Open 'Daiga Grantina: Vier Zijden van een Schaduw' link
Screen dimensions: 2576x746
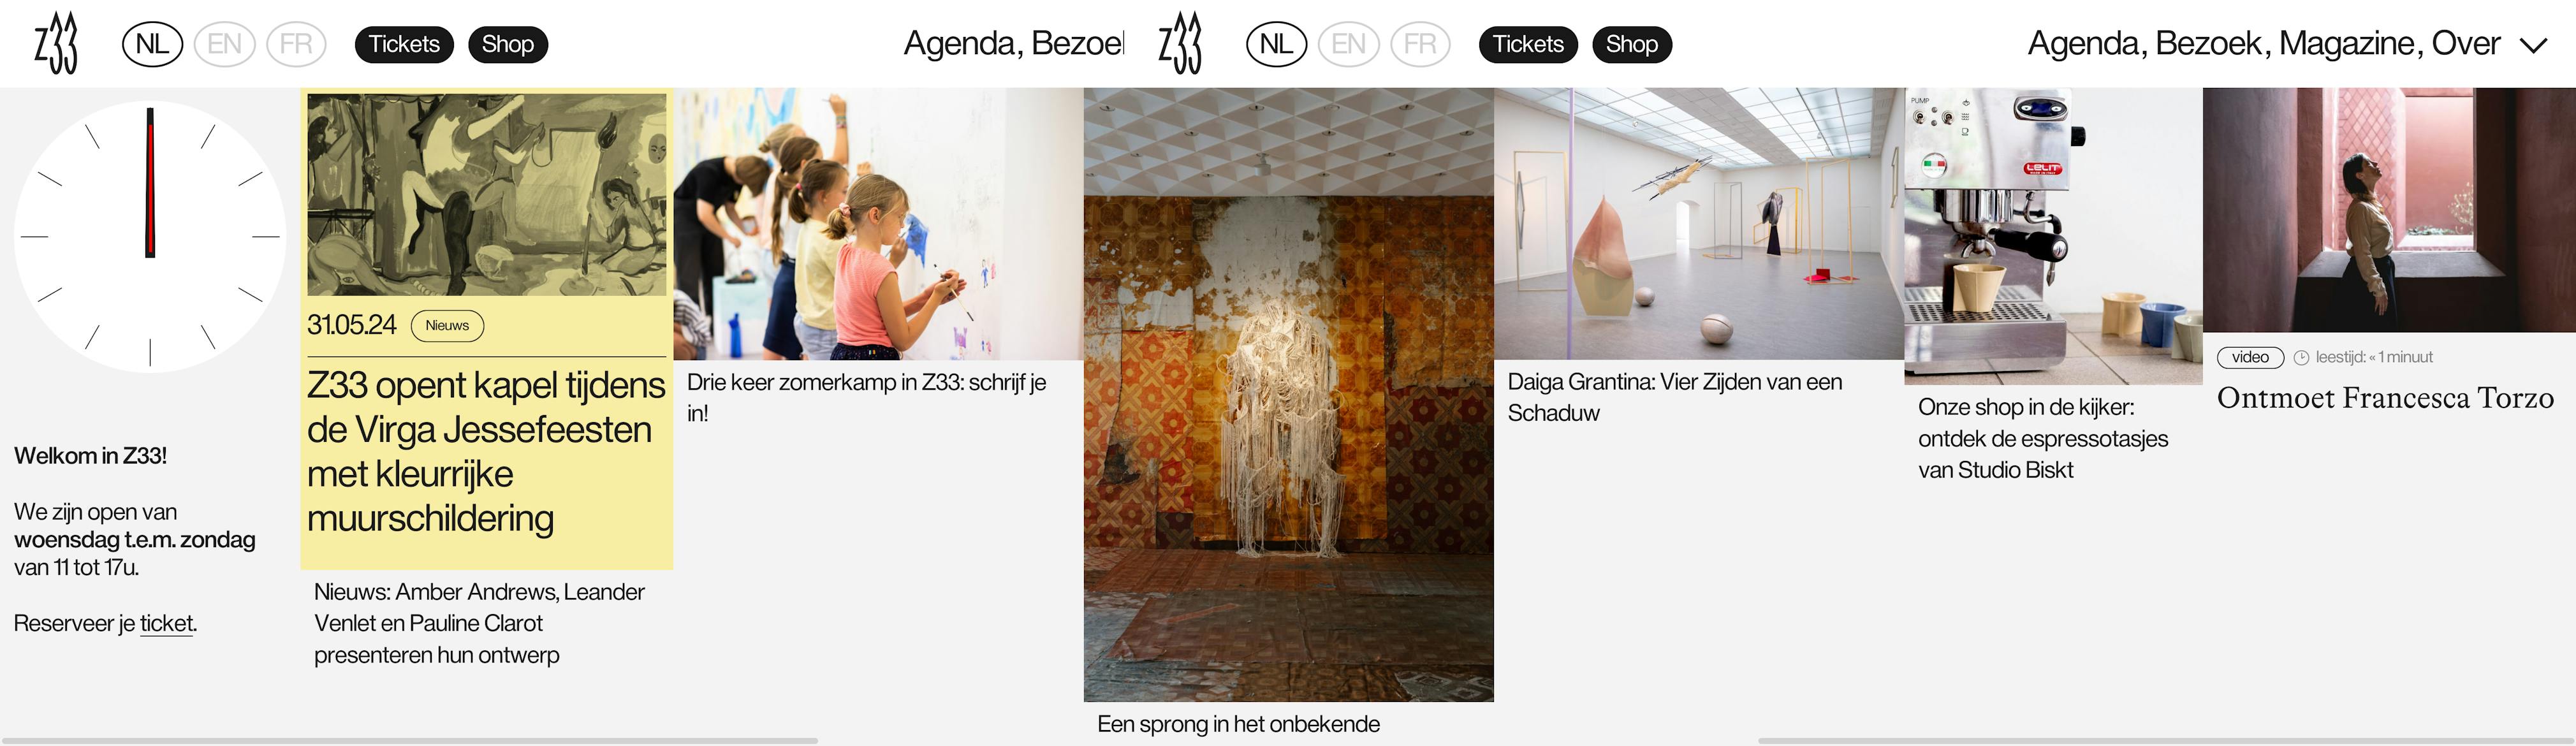click(x=1675, y=397)
